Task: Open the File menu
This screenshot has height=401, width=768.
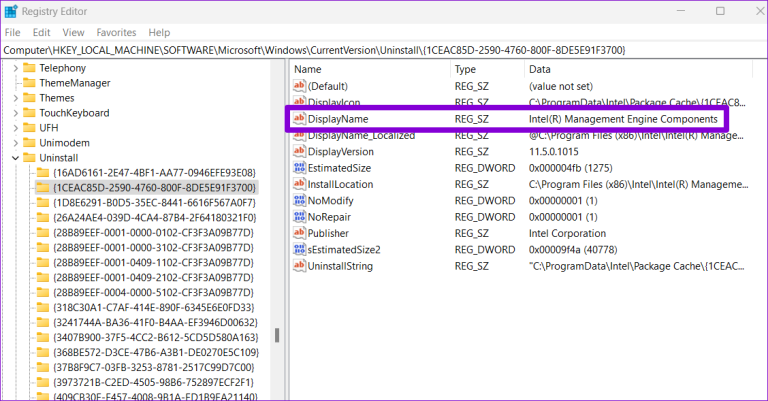Action: (x=13, y=32)
